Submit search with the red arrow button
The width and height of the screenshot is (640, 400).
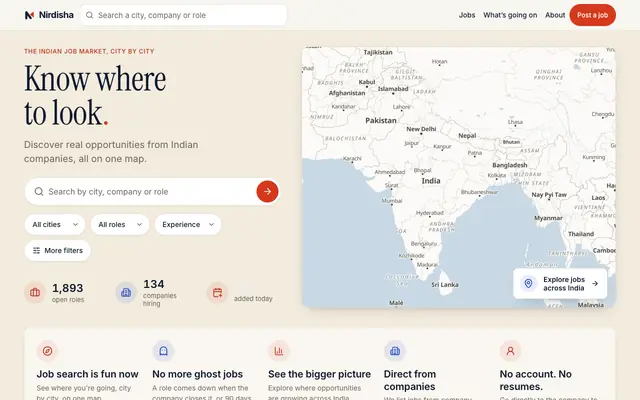[x=267, y=191]
